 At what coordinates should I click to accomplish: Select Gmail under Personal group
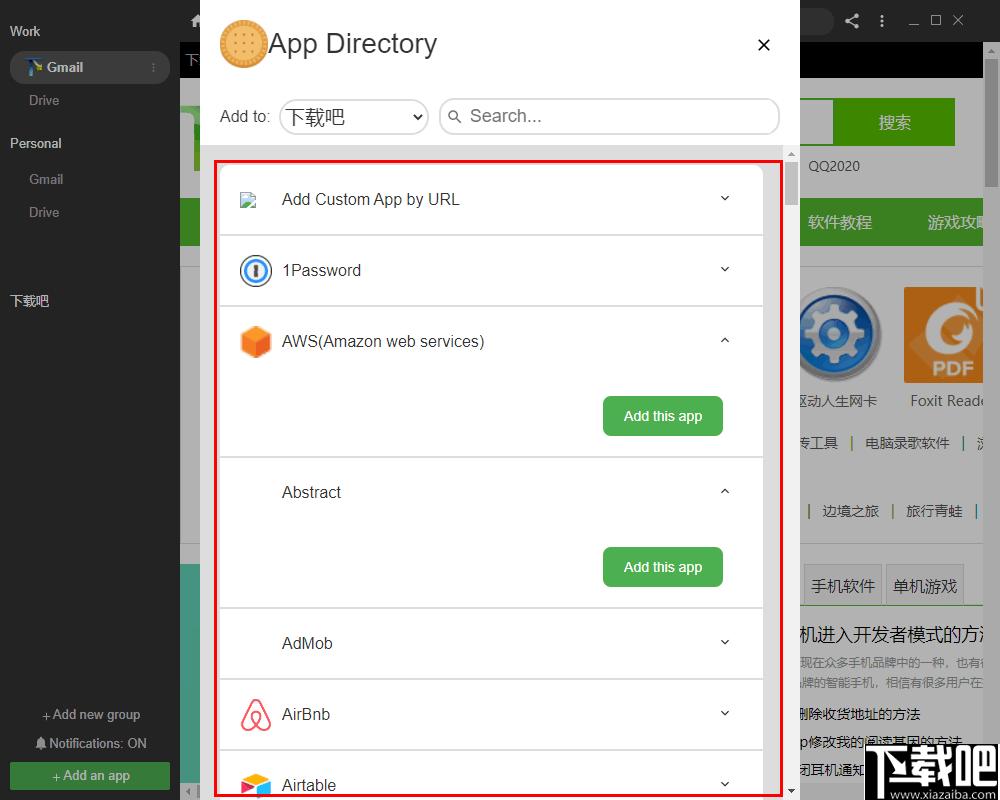pyautogui.click(x=46, y=179)
